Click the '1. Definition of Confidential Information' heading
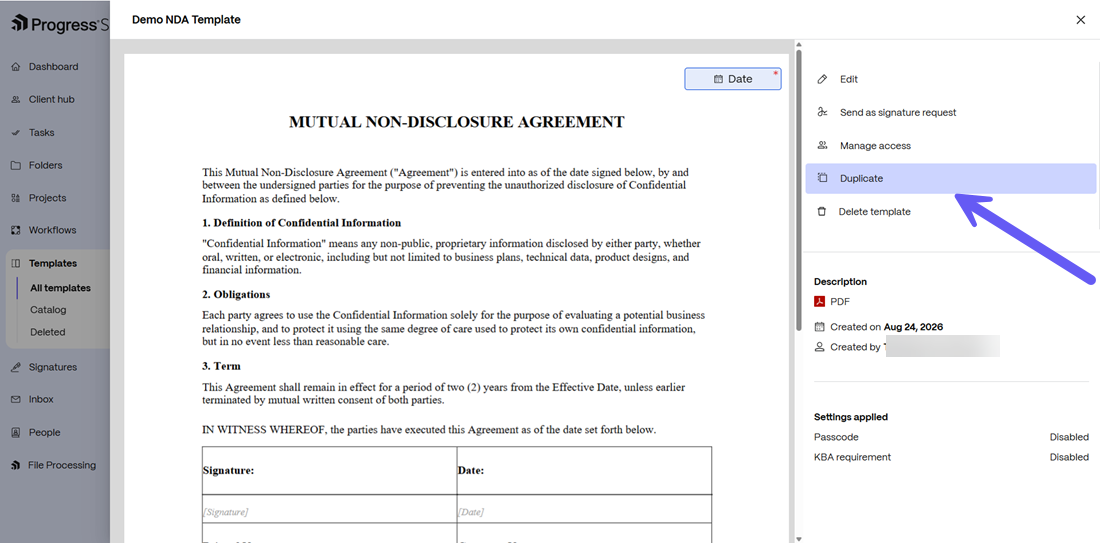This screenshot has height=543, width=1100. (x=302, y=223)
